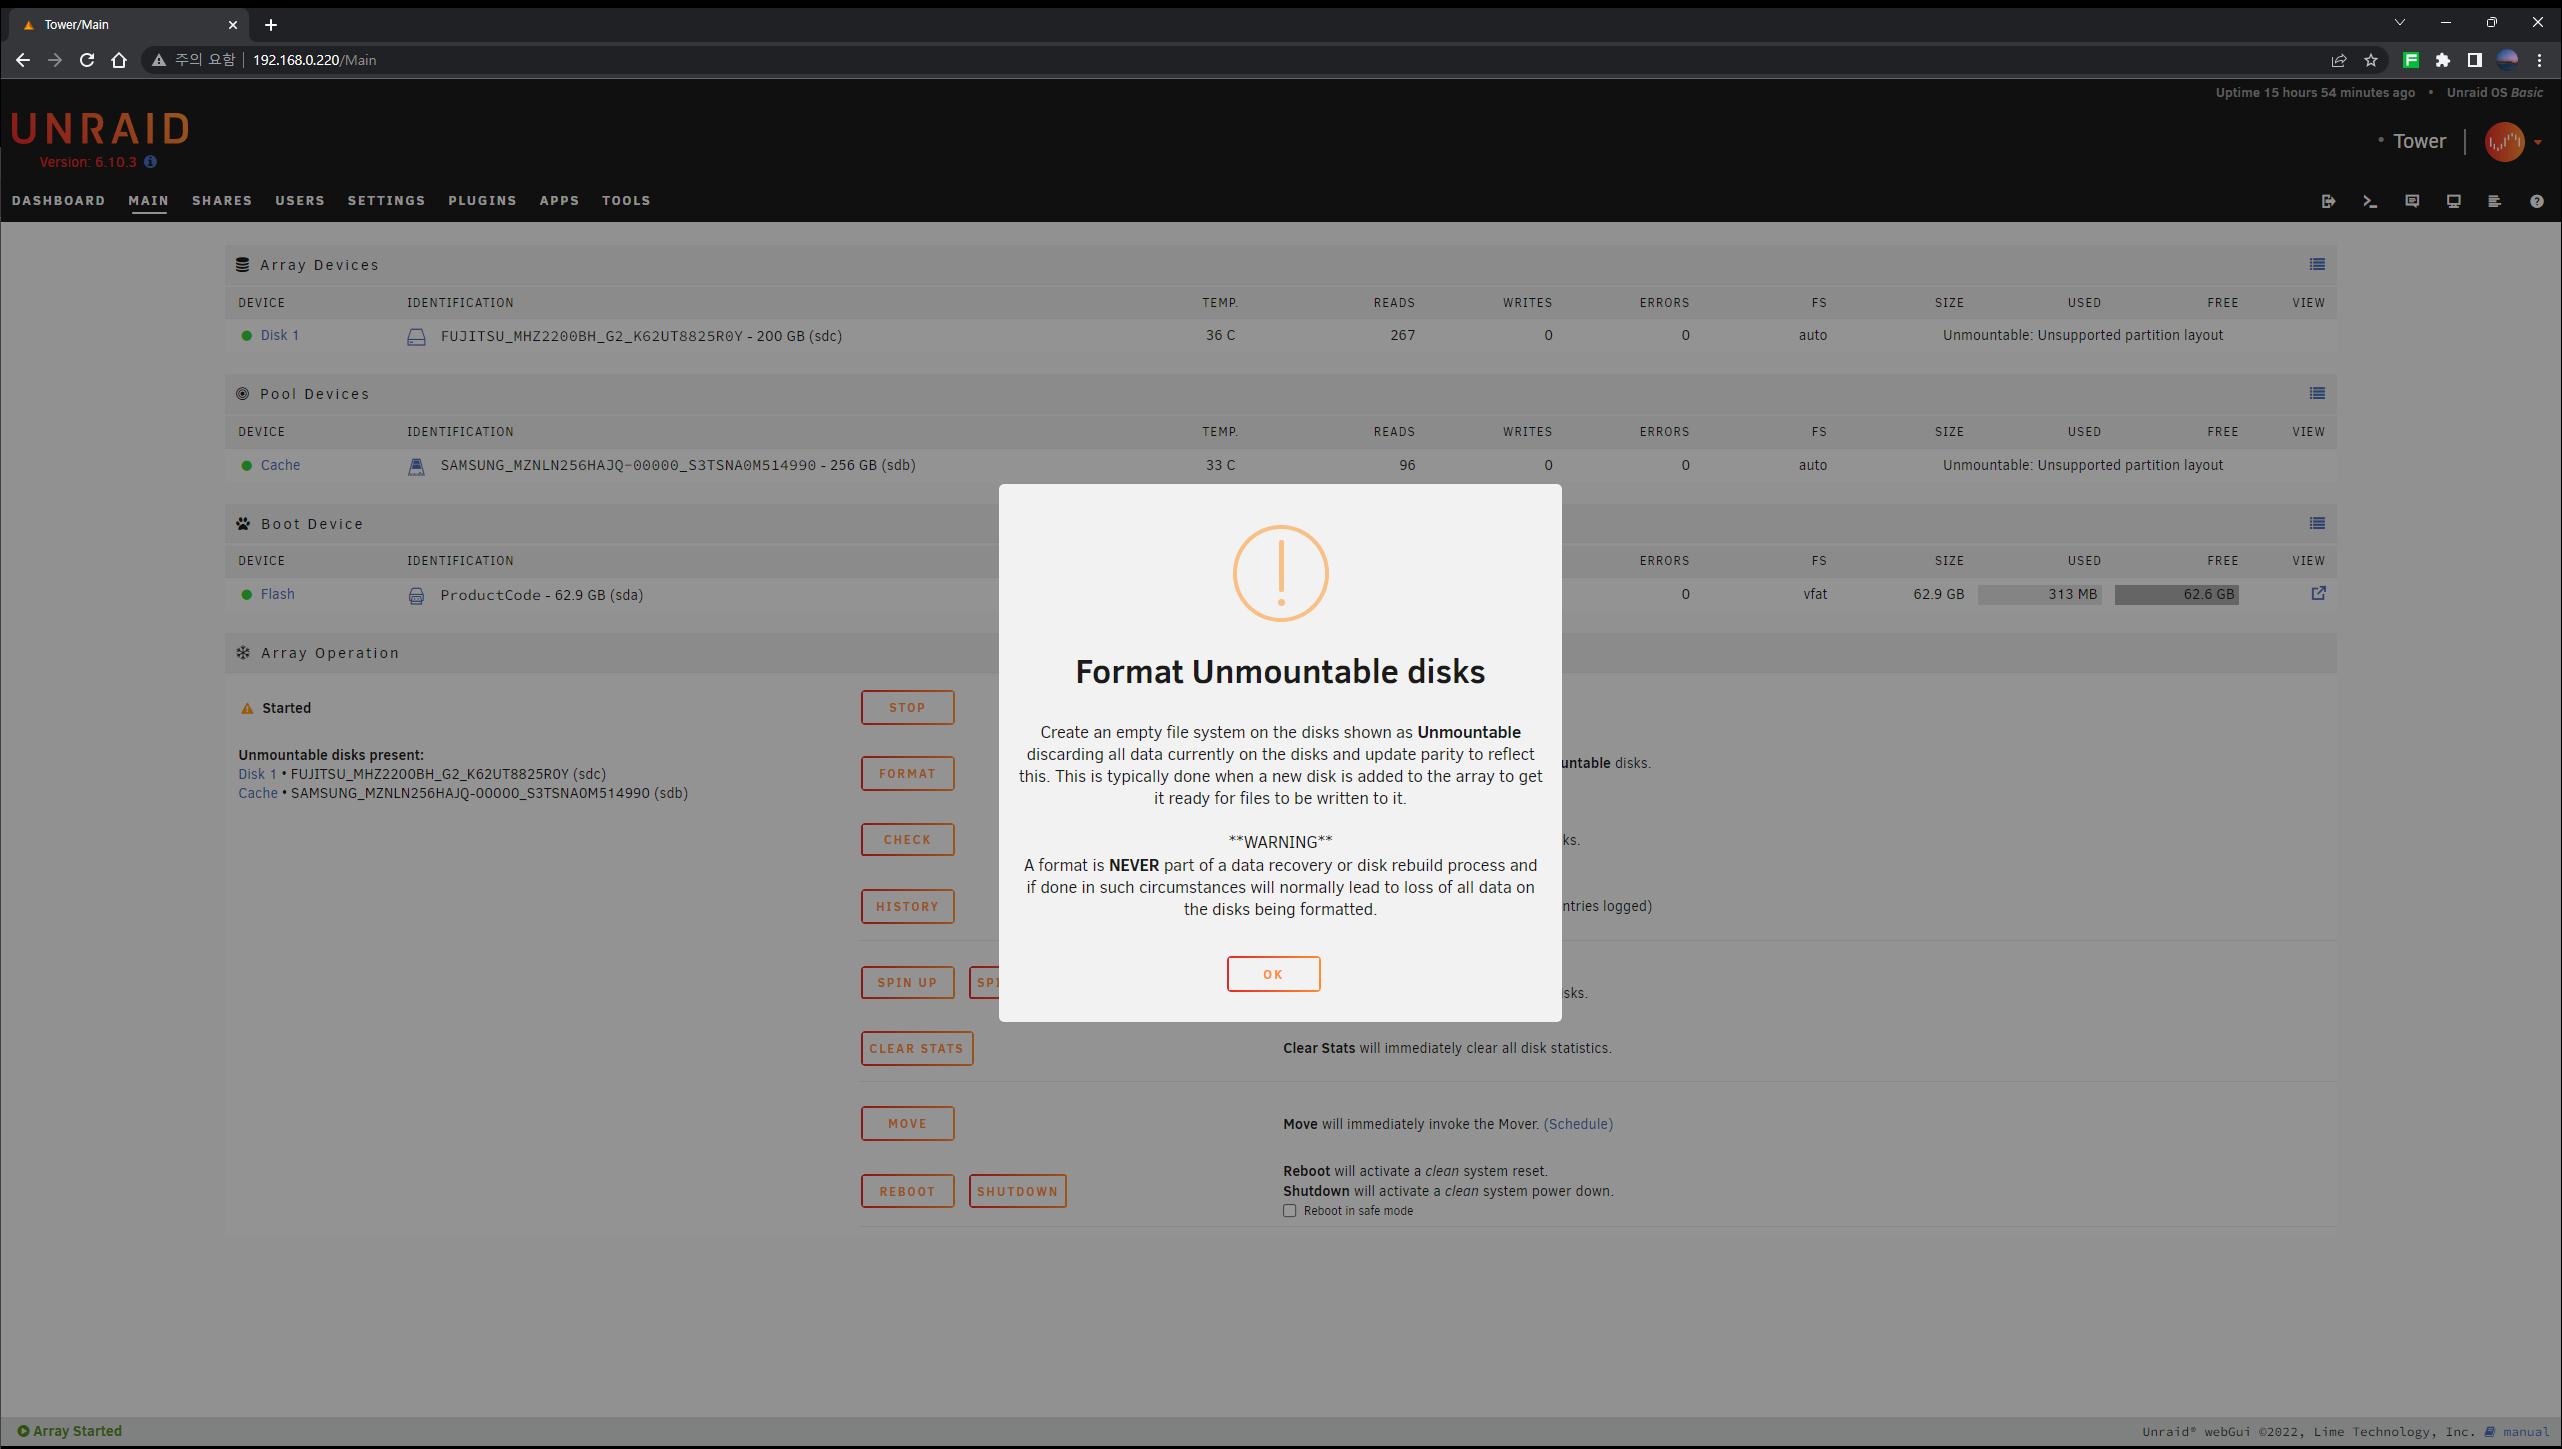Click the version info icon beside 6.10.3
The height and width of the screenshot is (1449, 2562).
point(150,162)
